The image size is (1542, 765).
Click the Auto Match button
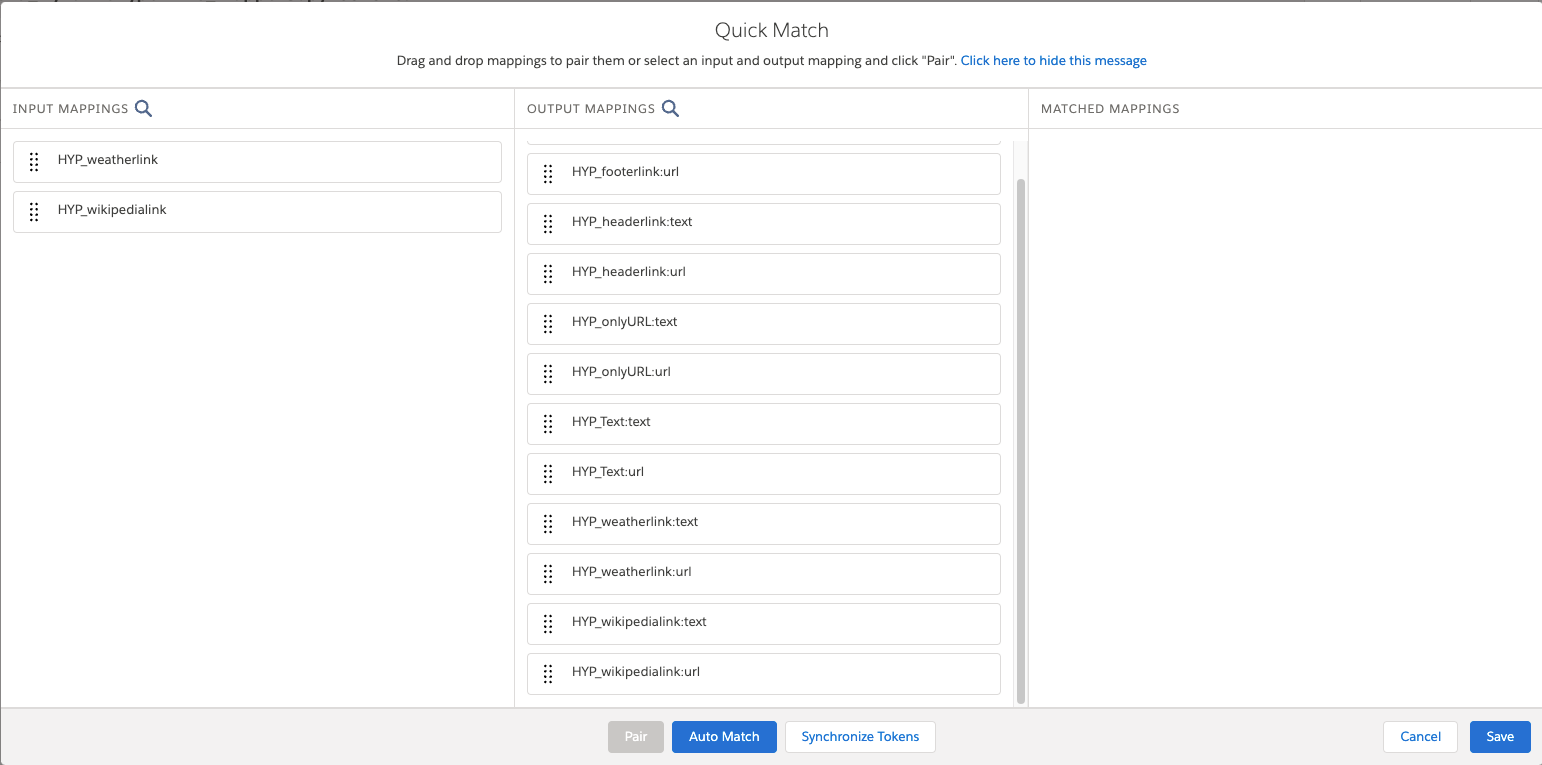(724, 736)
